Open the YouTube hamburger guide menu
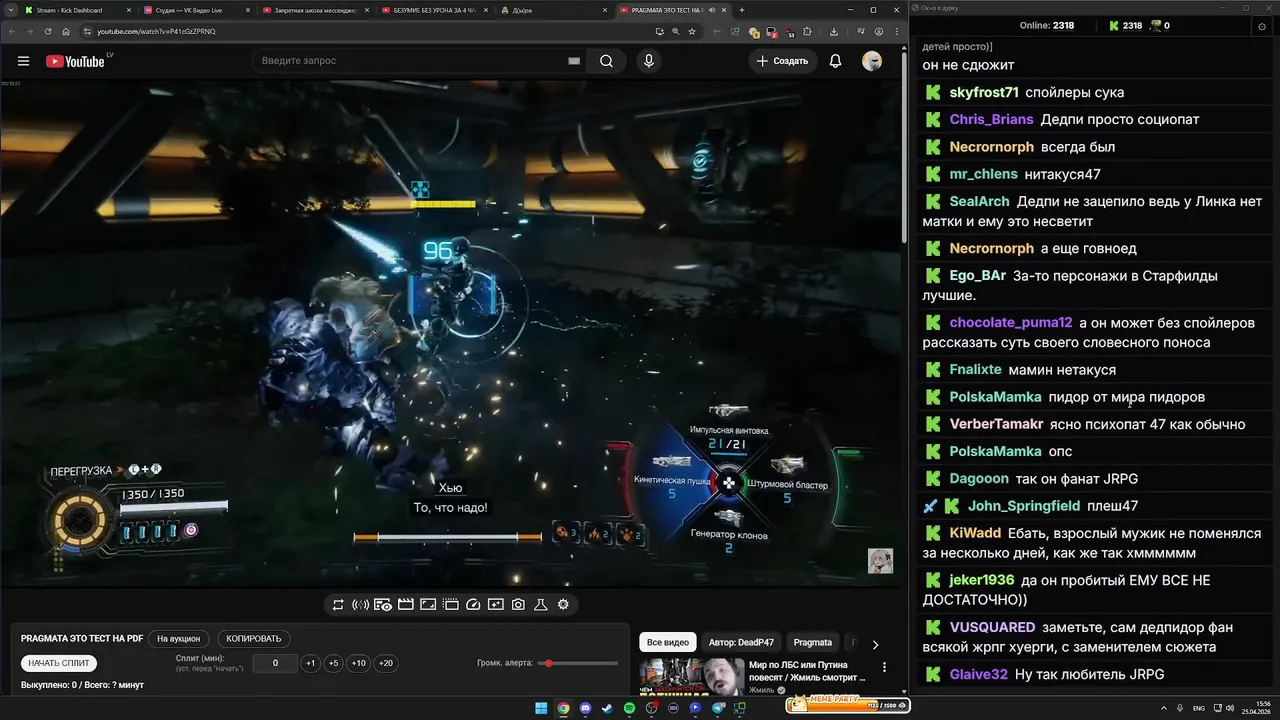The height and width of the screenshot is (720, 1280). point(23,61)
